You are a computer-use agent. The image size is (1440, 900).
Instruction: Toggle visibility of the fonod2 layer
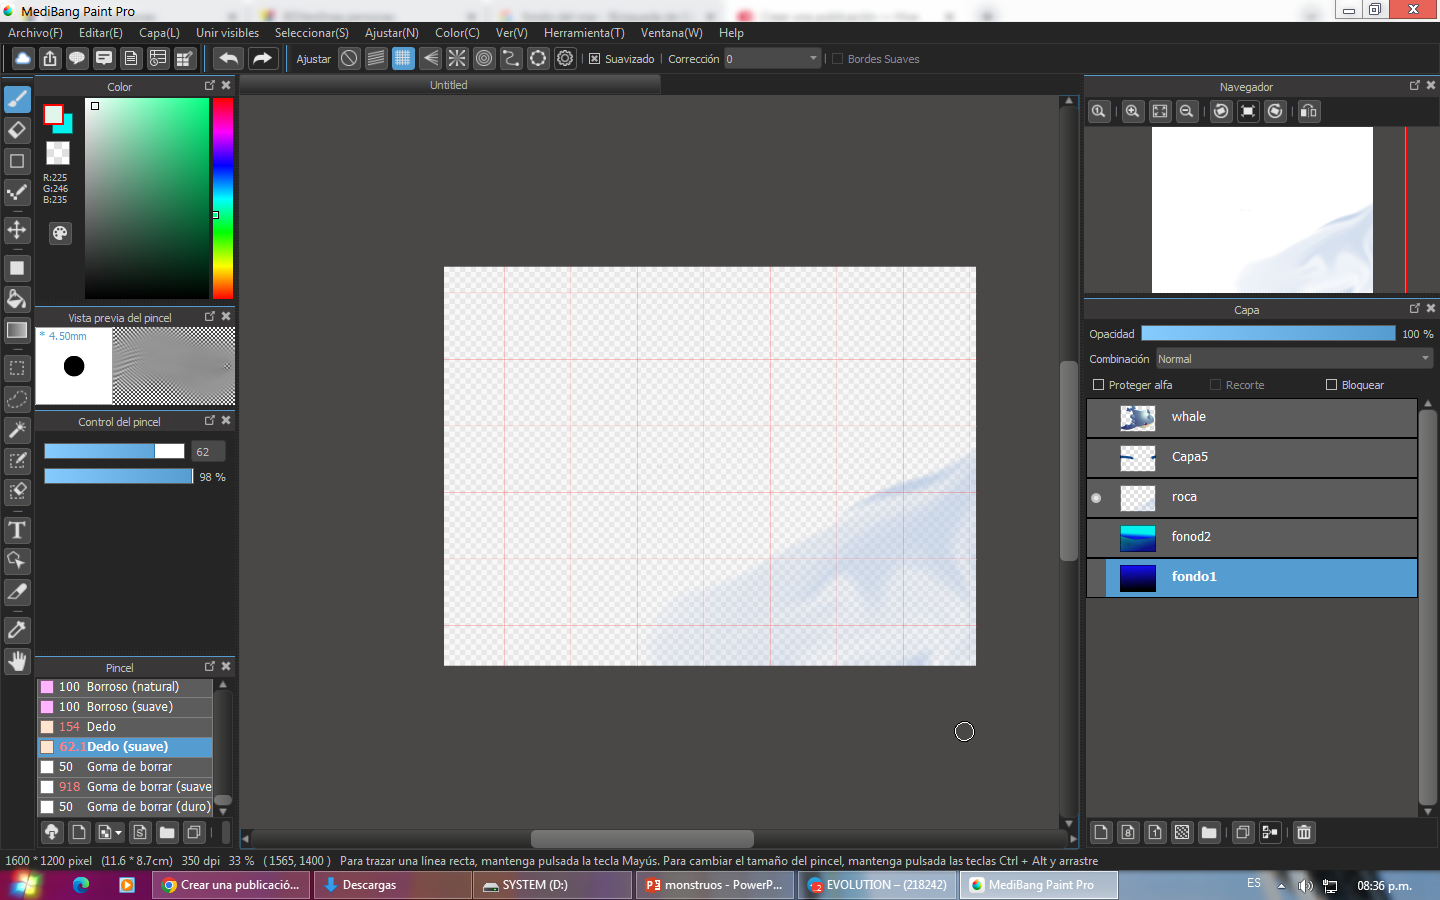pyautogui.click(x=1096, y=538)
